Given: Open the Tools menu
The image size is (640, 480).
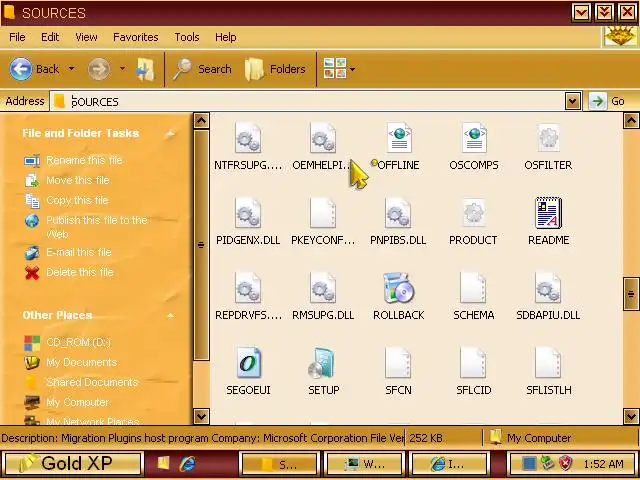Looking at the screenshot, I should (x=187, y=37).
